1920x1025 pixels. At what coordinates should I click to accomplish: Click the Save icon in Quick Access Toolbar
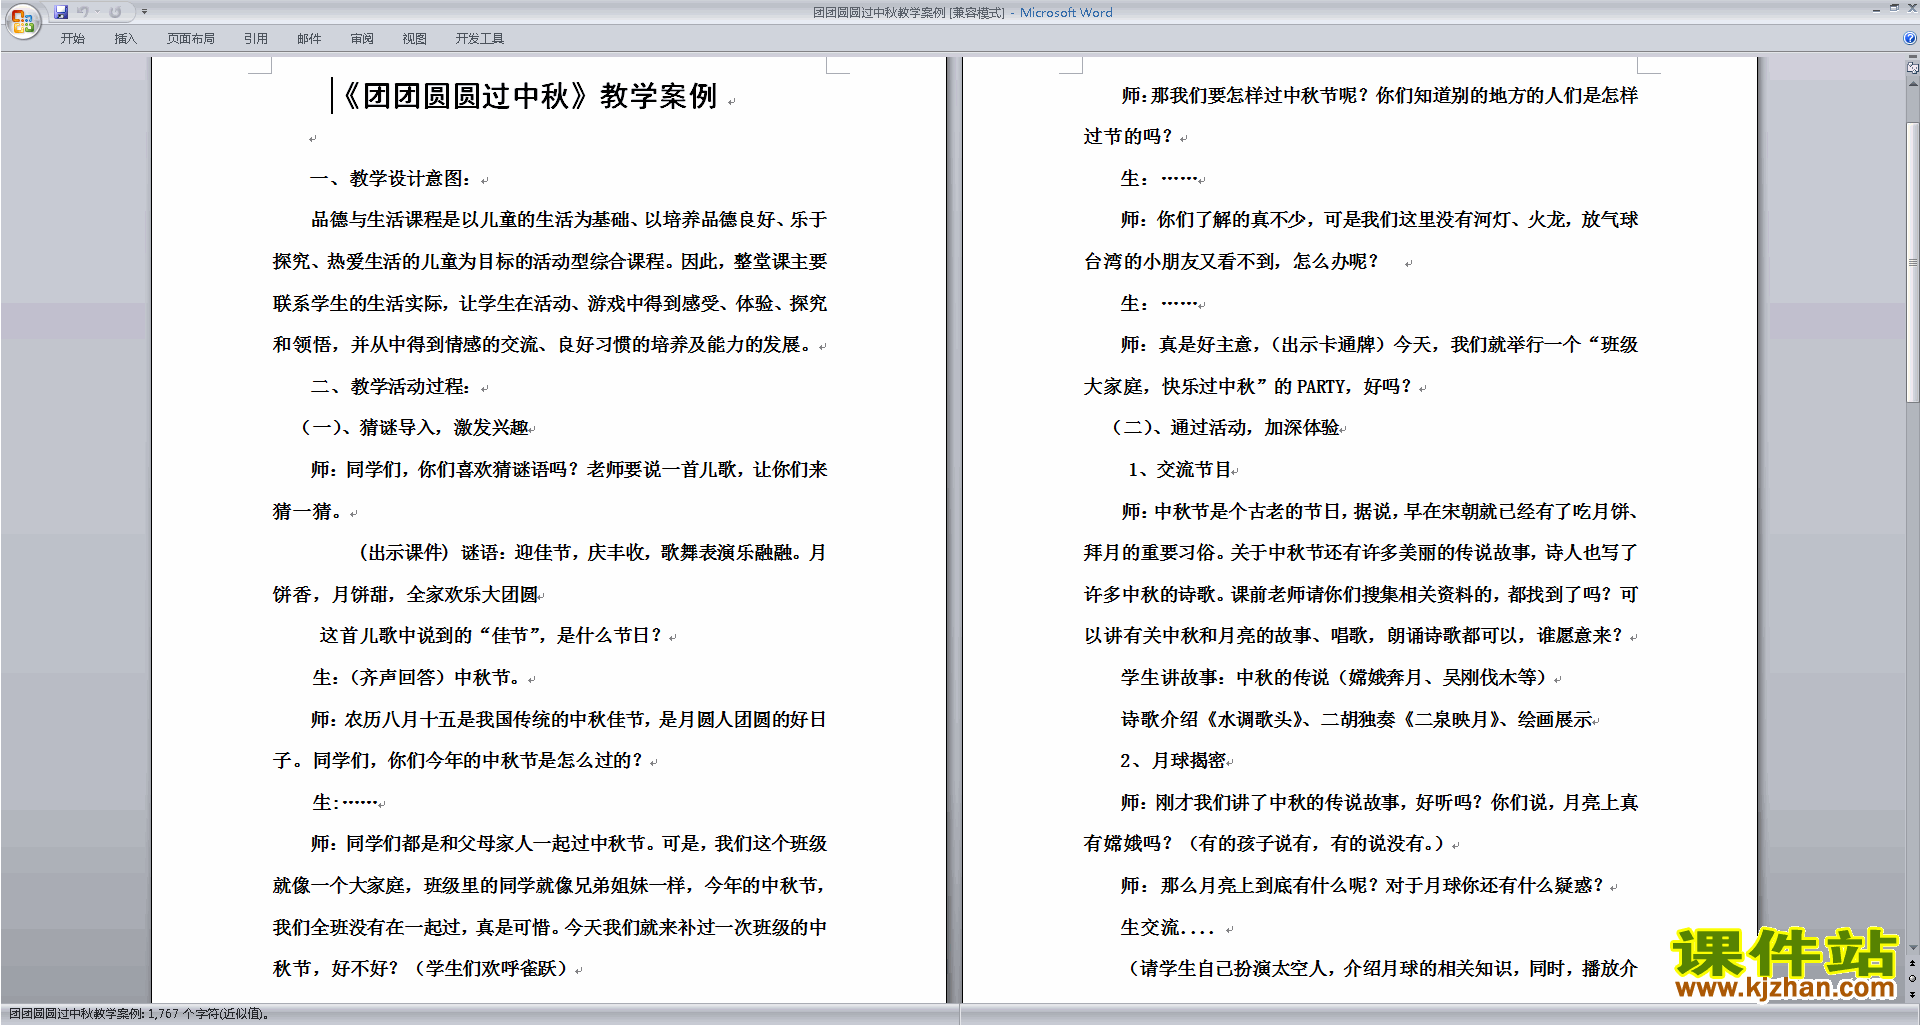click(x=61, y=12)
